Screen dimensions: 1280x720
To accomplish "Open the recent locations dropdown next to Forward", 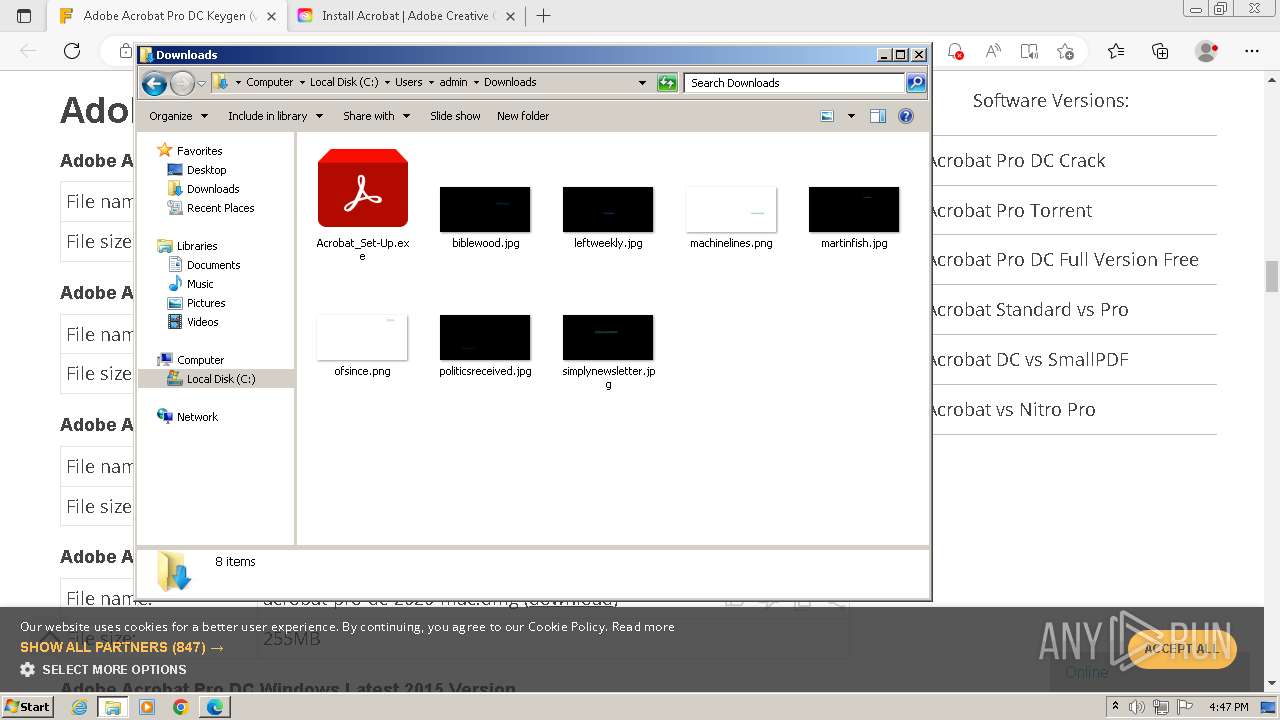I will (201, 83).
